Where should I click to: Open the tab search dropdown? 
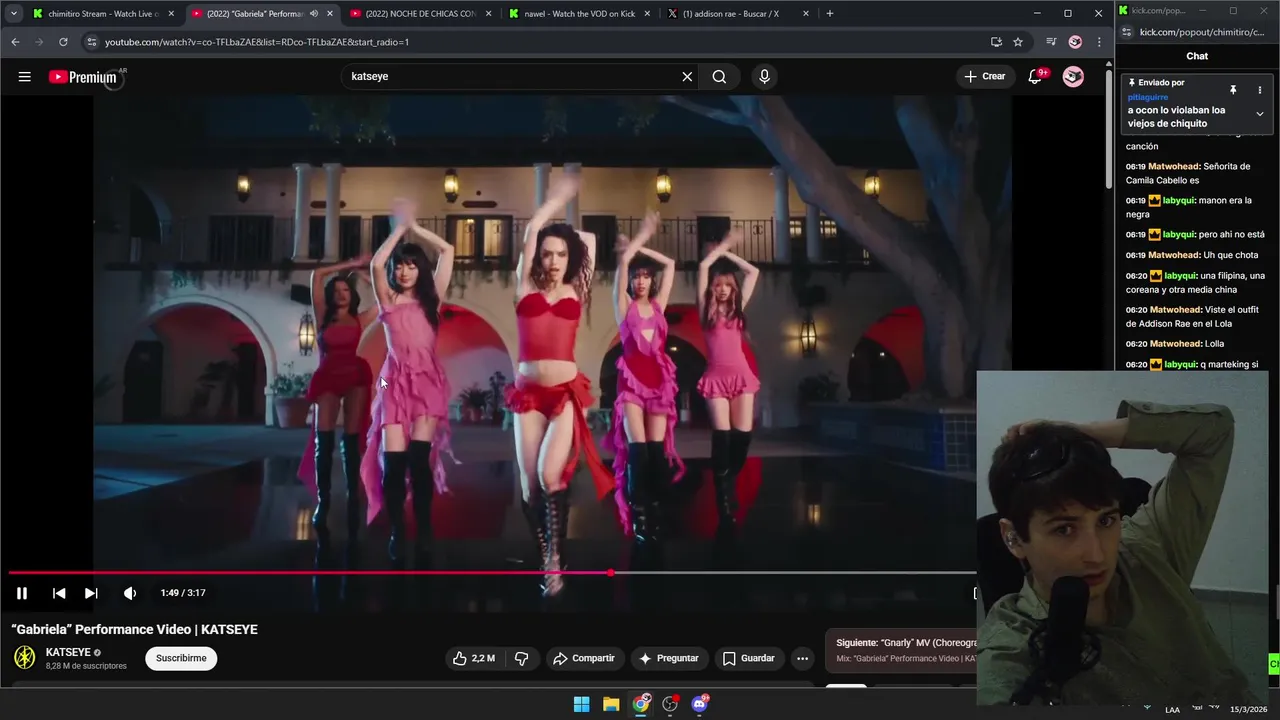click(x=13, y=14)
